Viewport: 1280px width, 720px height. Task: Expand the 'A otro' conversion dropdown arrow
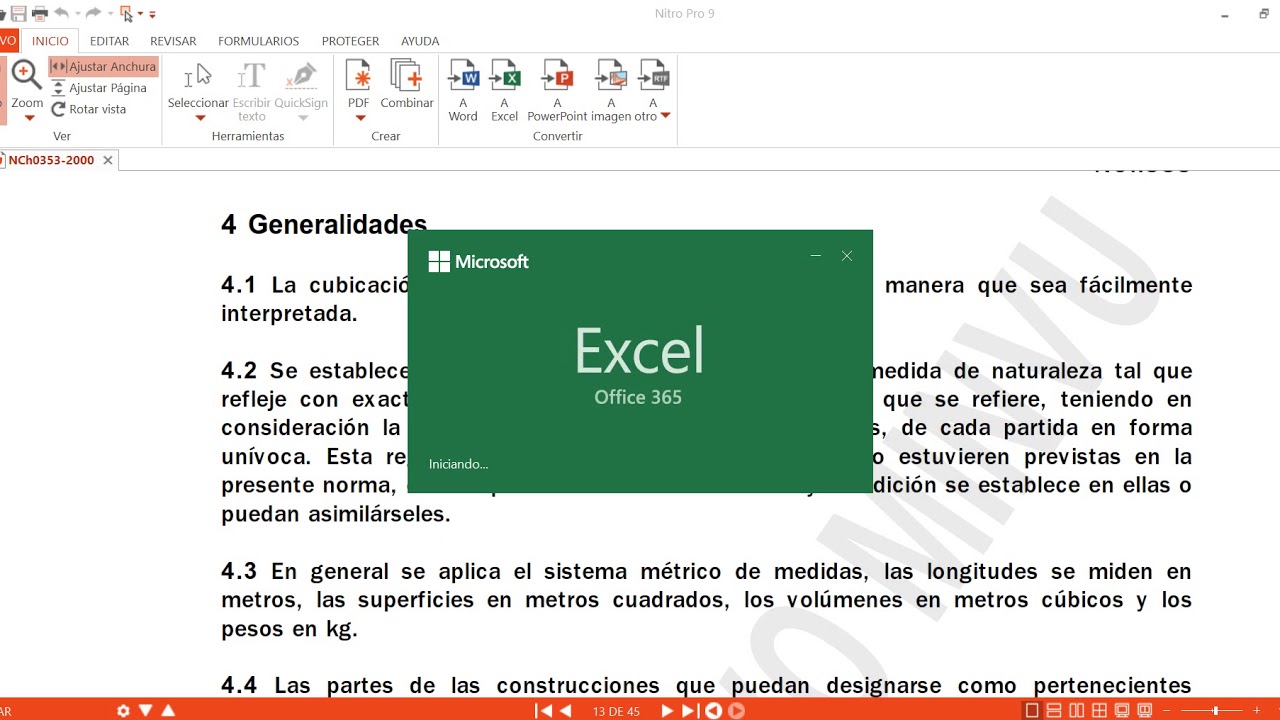coord(666,116)
